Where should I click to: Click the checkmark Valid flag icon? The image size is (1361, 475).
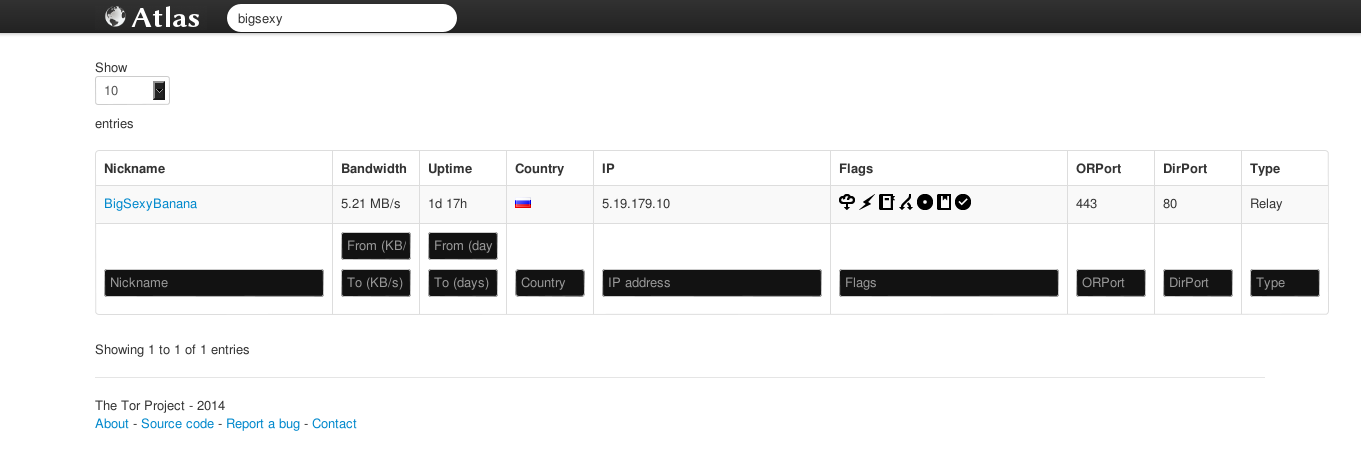click(x=963, y=203)
